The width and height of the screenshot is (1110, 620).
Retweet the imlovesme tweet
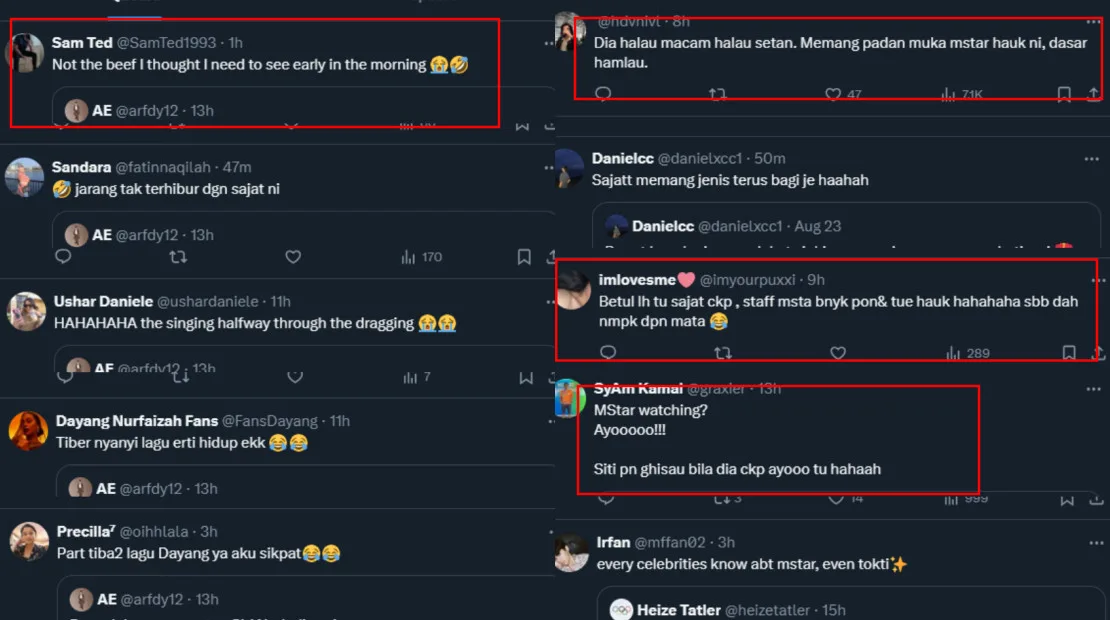722,352
